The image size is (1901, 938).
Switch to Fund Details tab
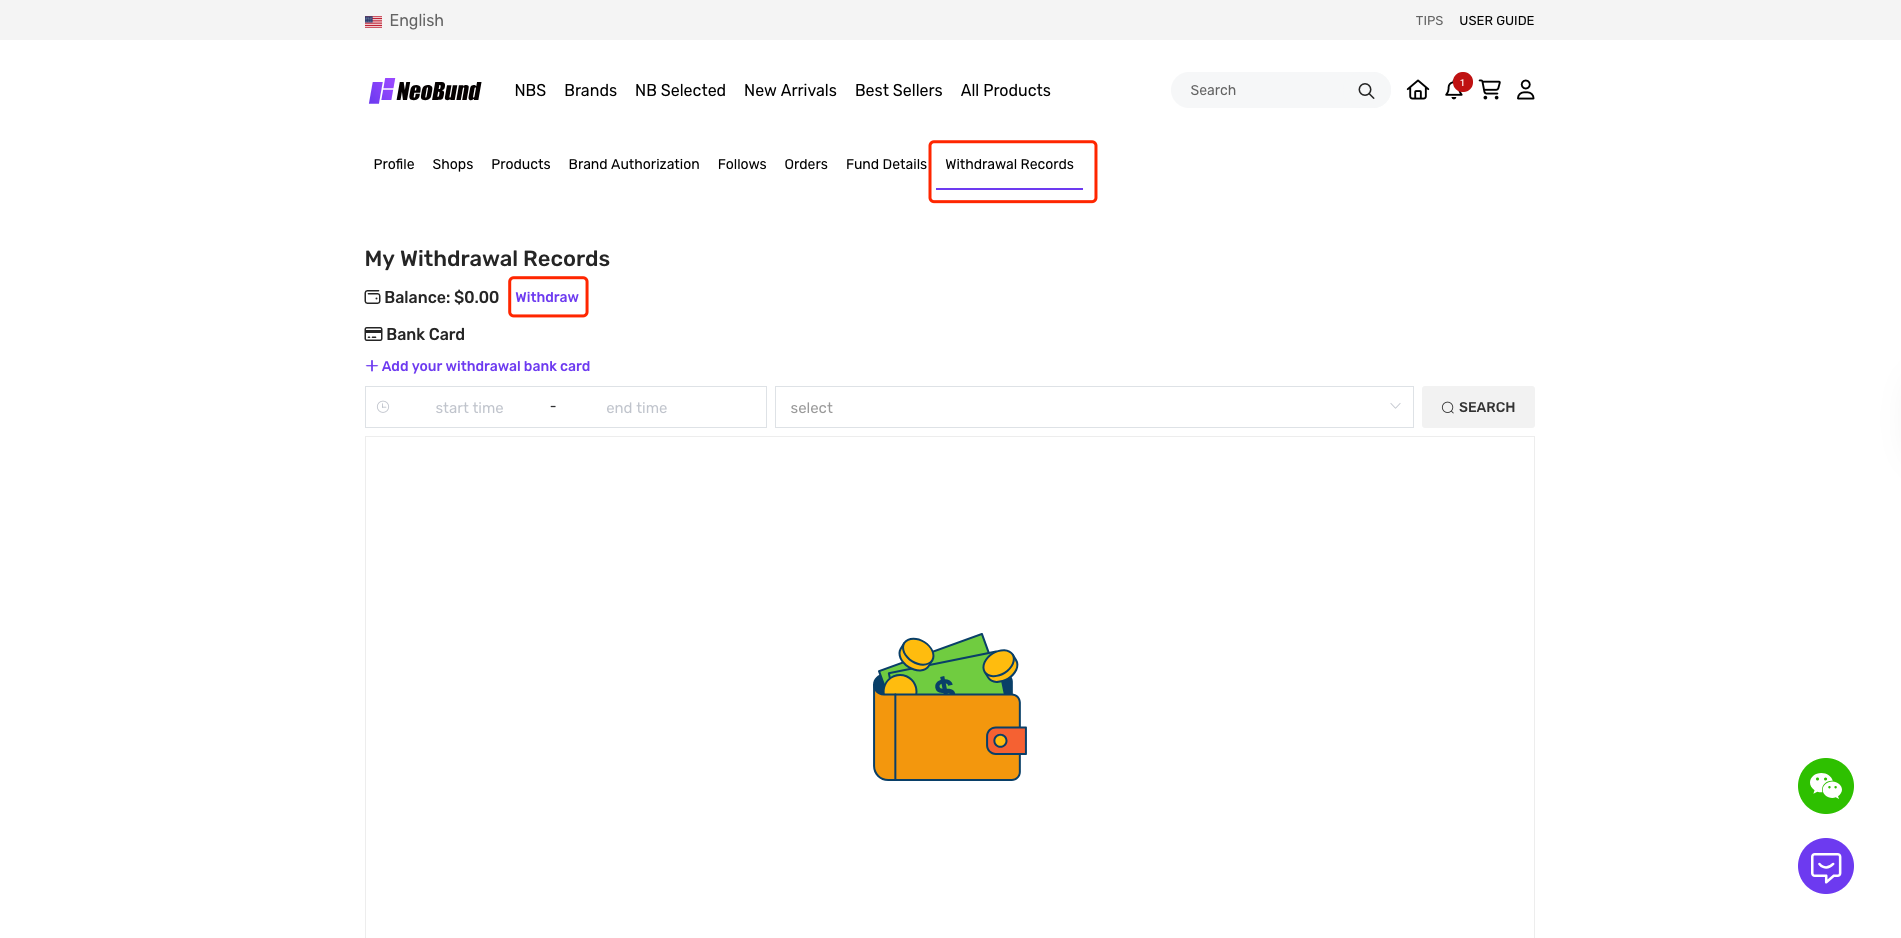coord(886,165)
